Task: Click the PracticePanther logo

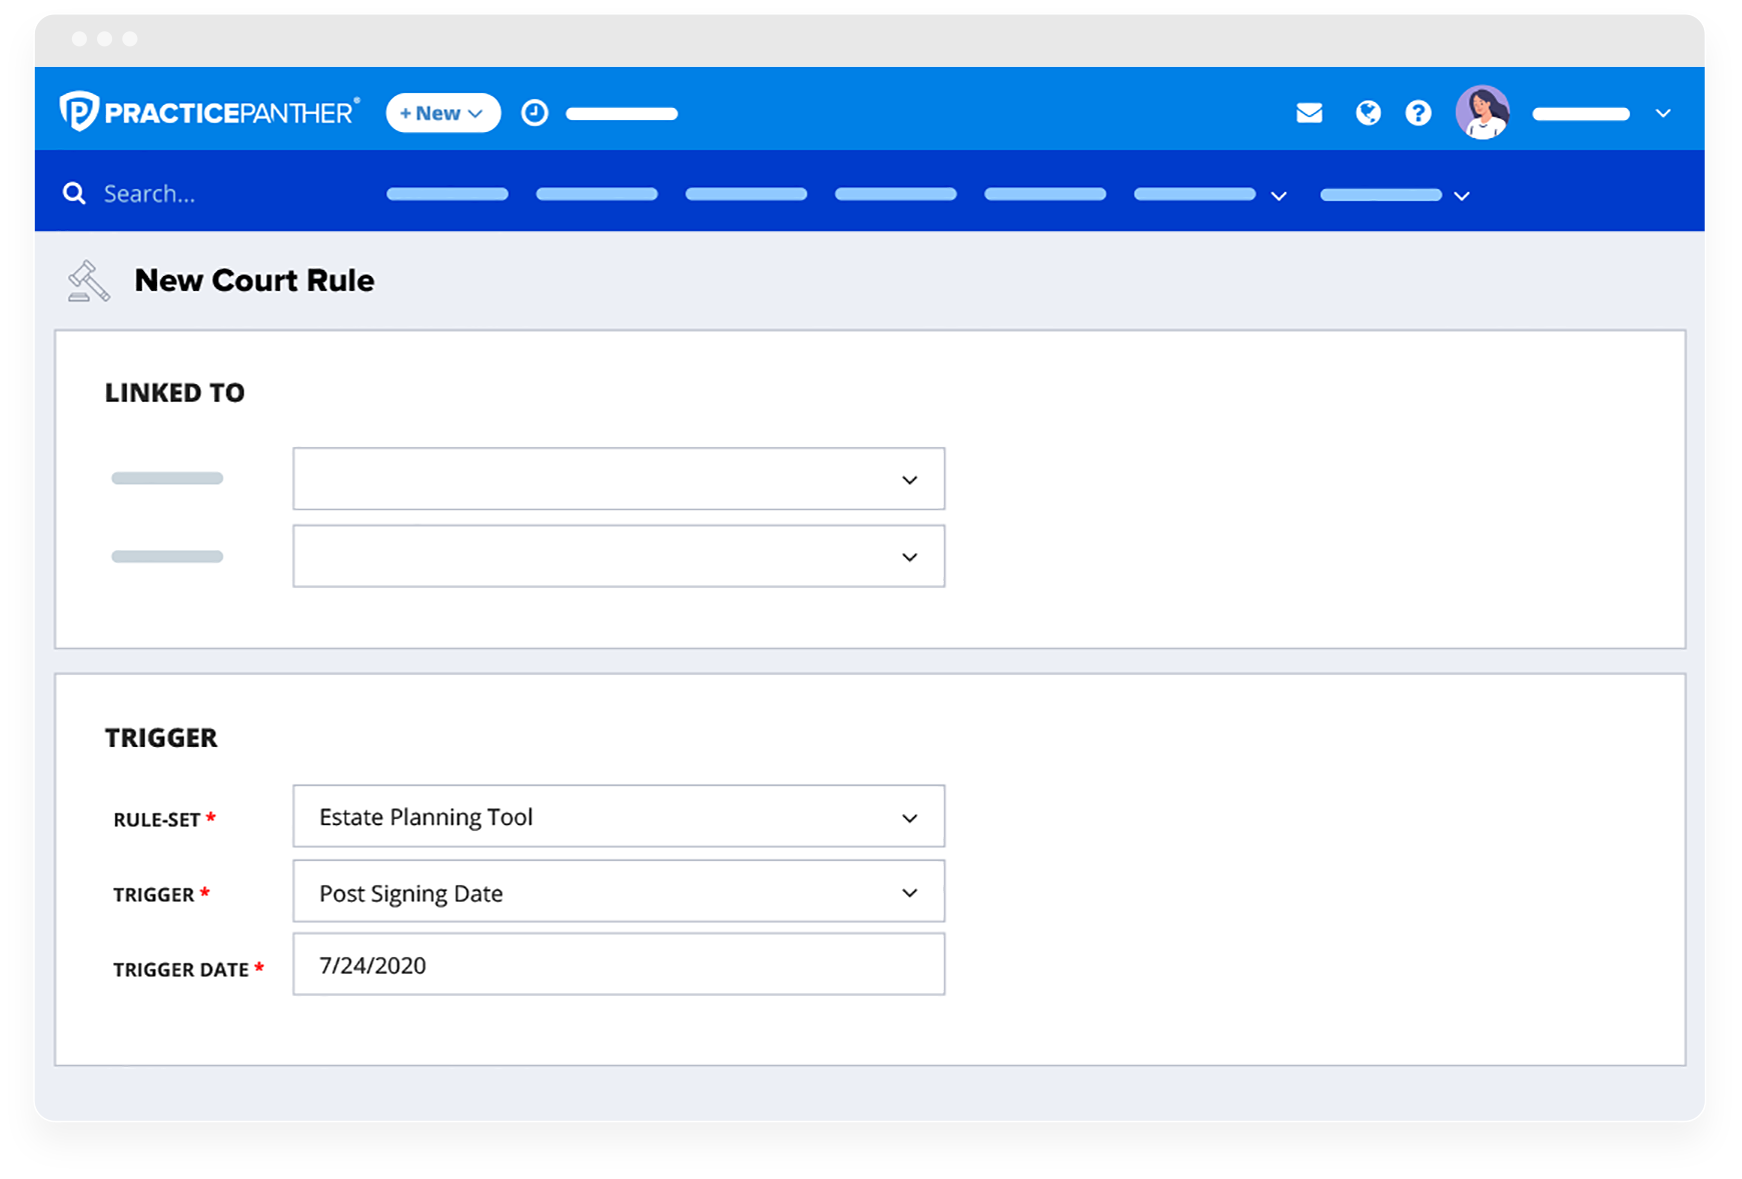Action: click(209, 112)
